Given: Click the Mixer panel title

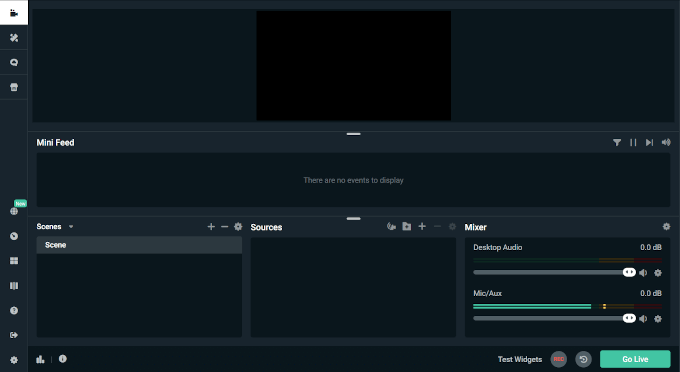Looking at the screenshot, I should 476,227.
